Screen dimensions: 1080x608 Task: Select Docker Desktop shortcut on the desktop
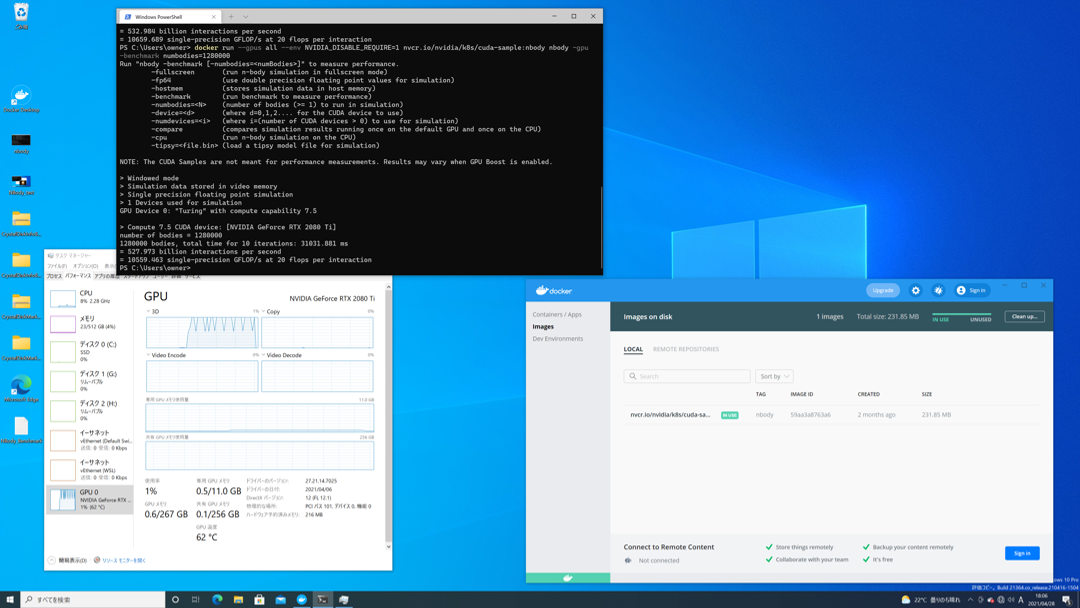[21, 99]
